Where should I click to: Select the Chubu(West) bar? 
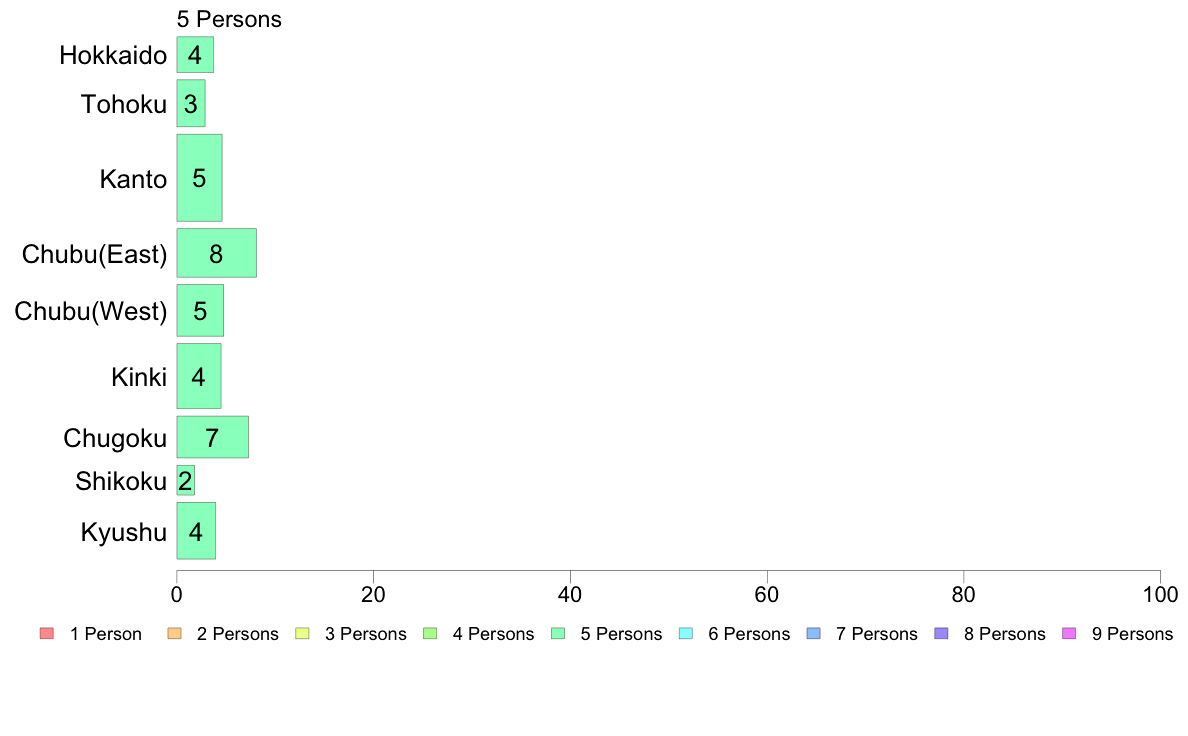click(x=200, y=310)
